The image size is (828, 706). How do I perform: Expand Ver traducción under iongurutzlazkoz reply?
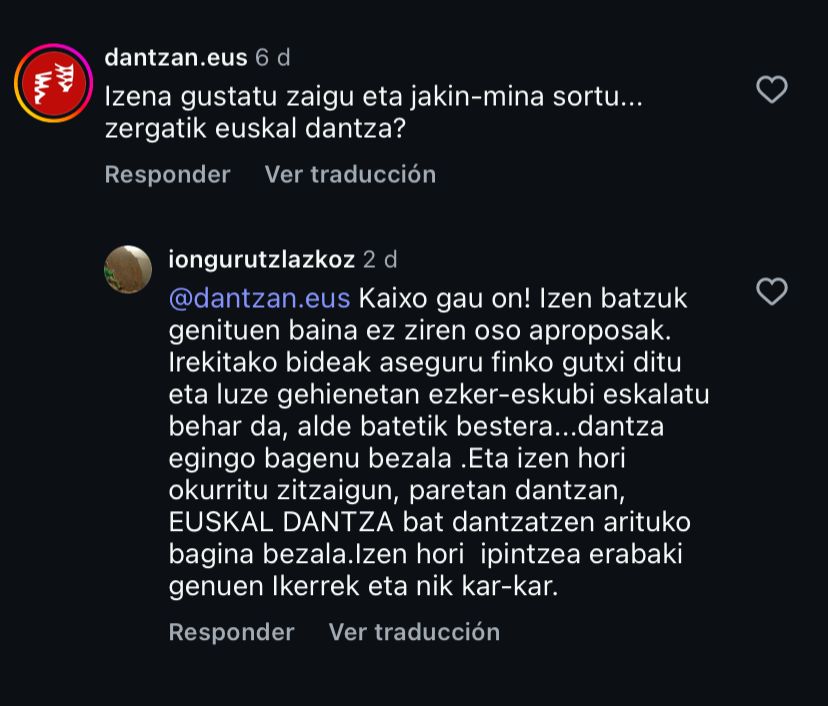(x=414, y=632)
